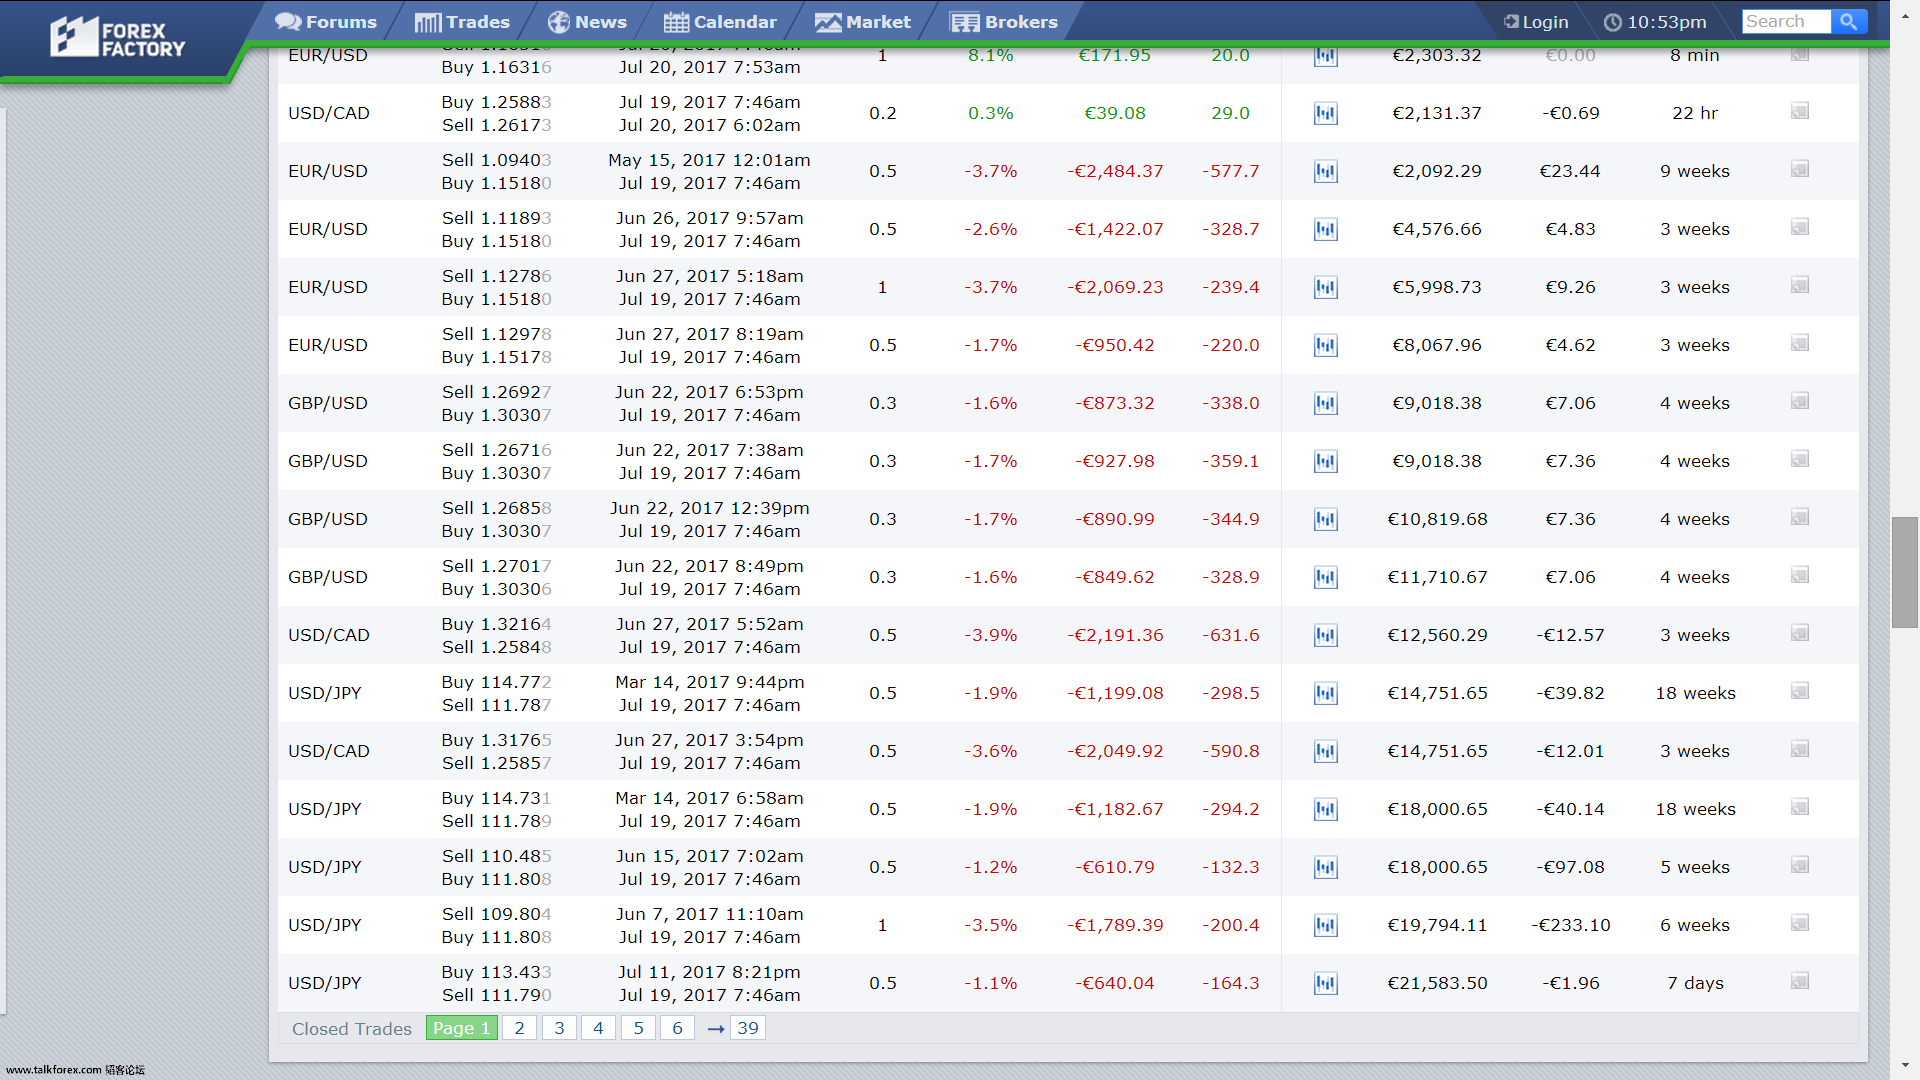This screenshot has width=1920, height=1080.
Task: Click in the Search input field
Action: (x=1786, y=21)
